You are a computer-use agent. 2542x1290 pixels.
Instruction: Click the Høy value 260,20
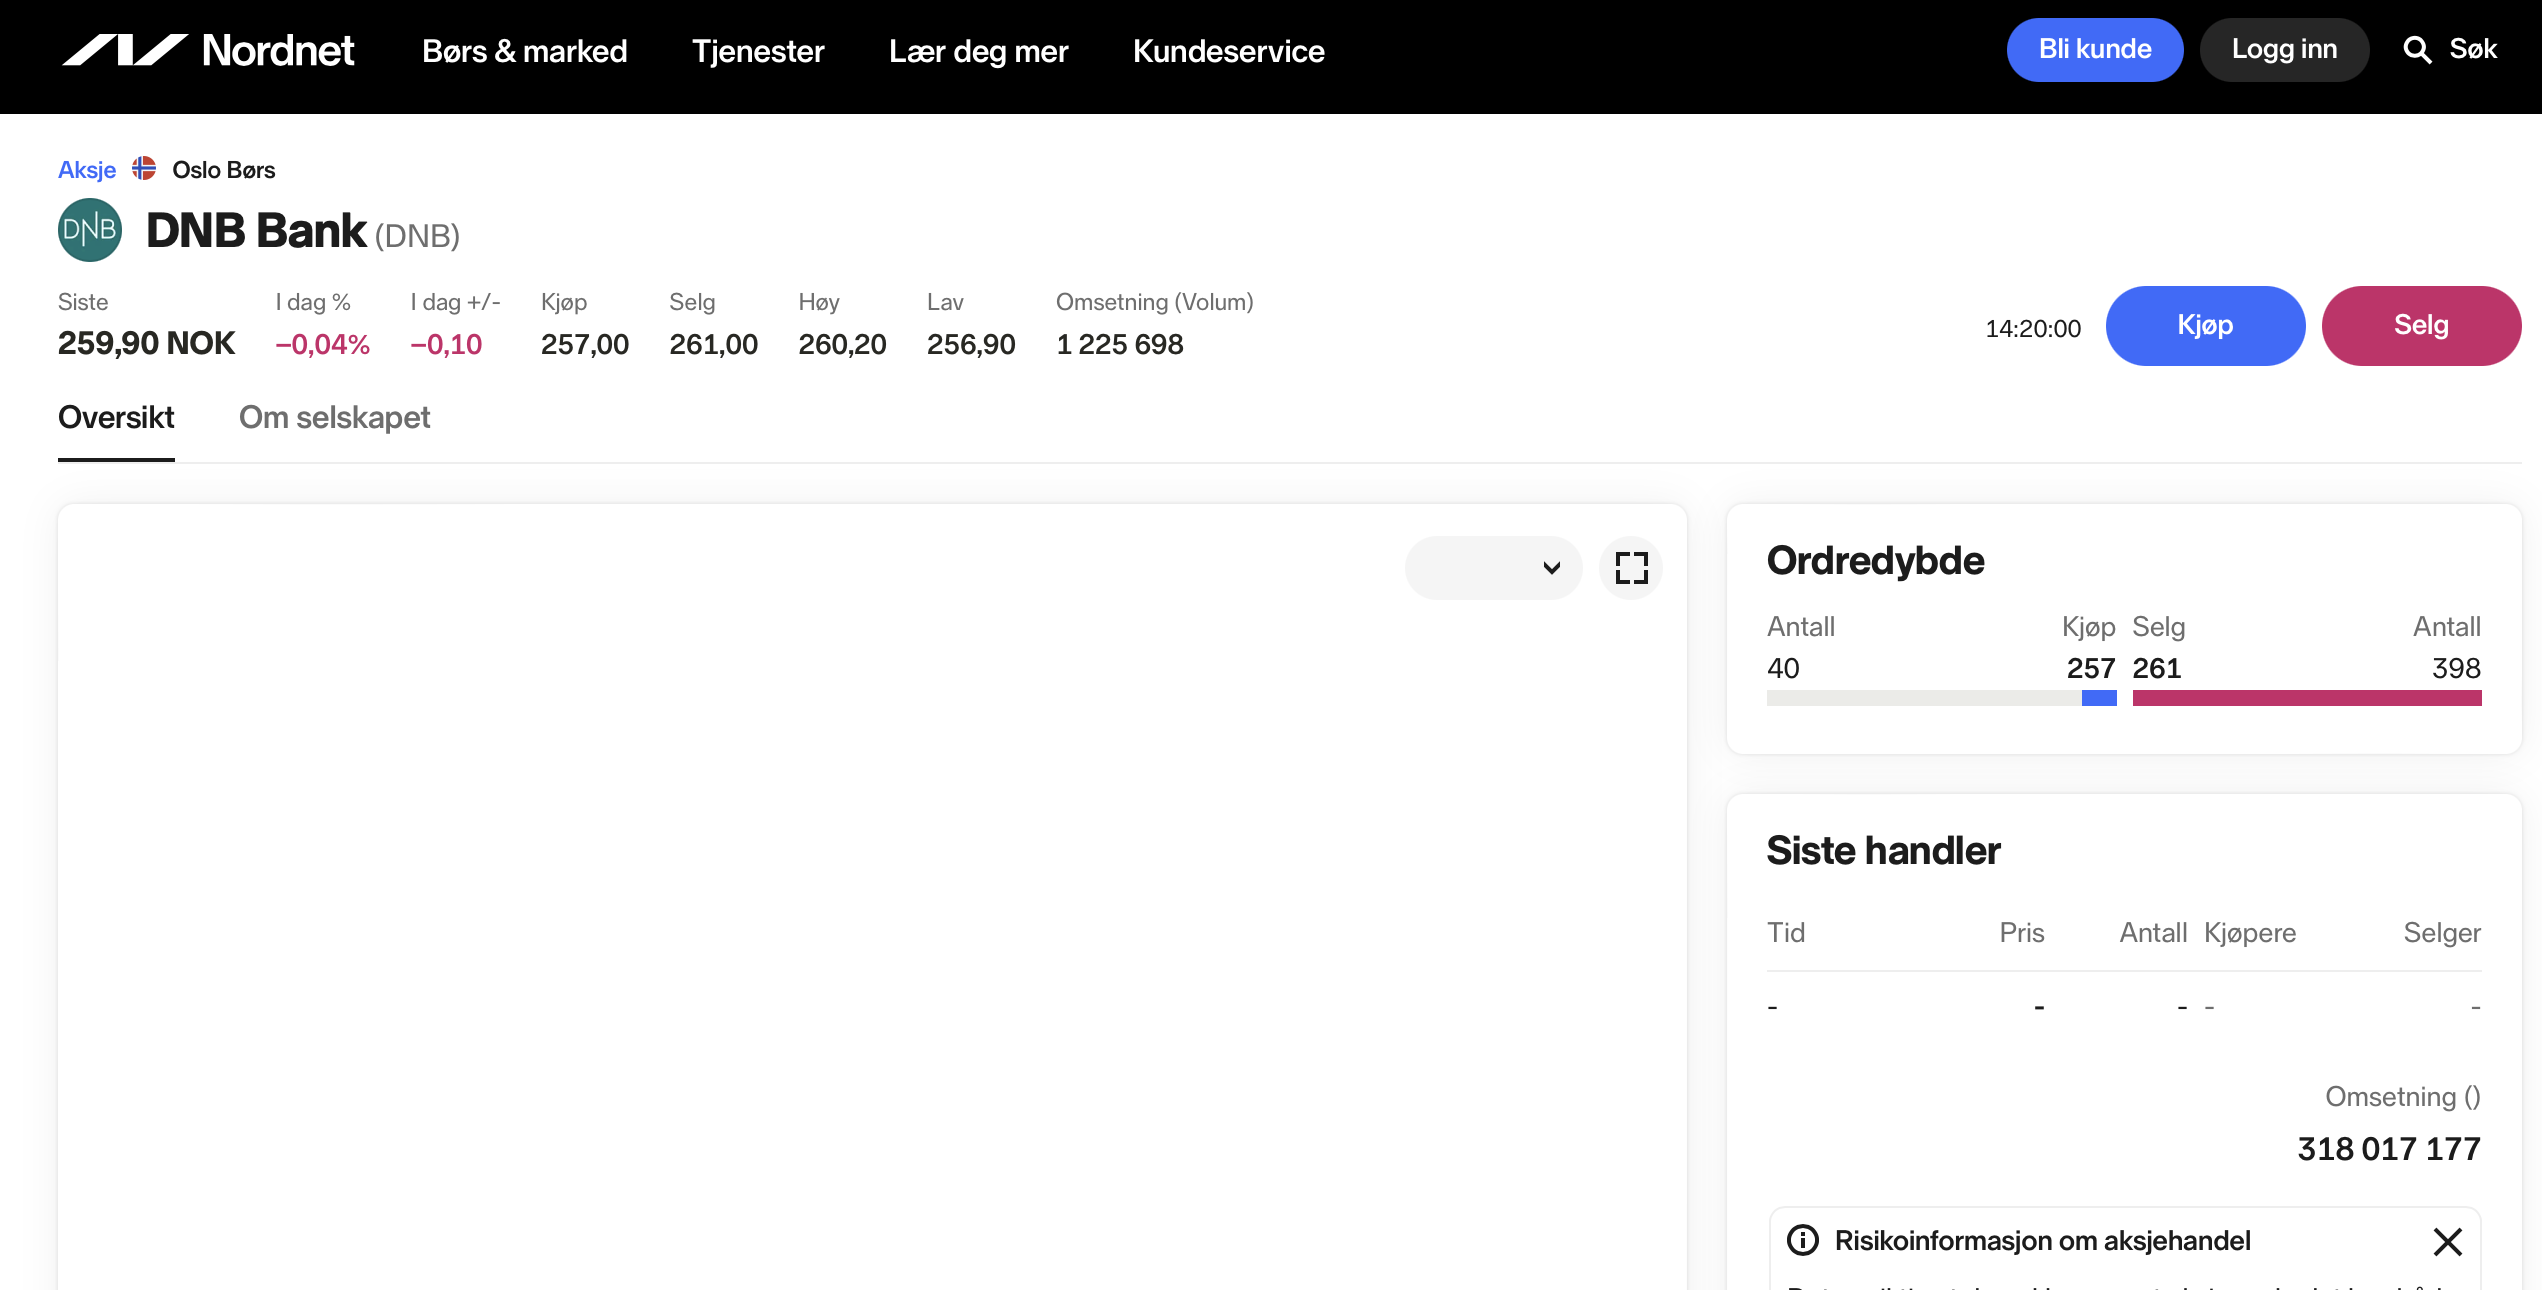click(842, 344)
